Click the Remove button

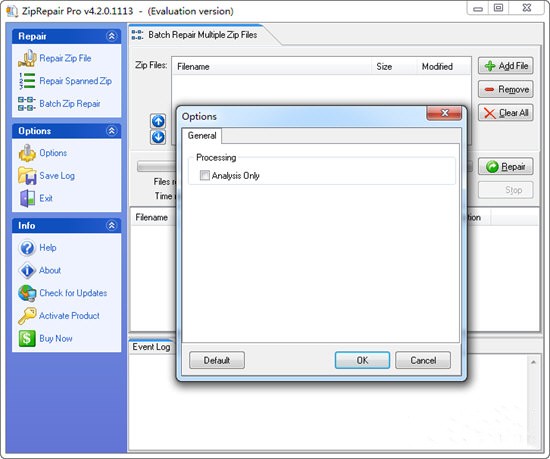pyautogui.click(x=505, y=89)
